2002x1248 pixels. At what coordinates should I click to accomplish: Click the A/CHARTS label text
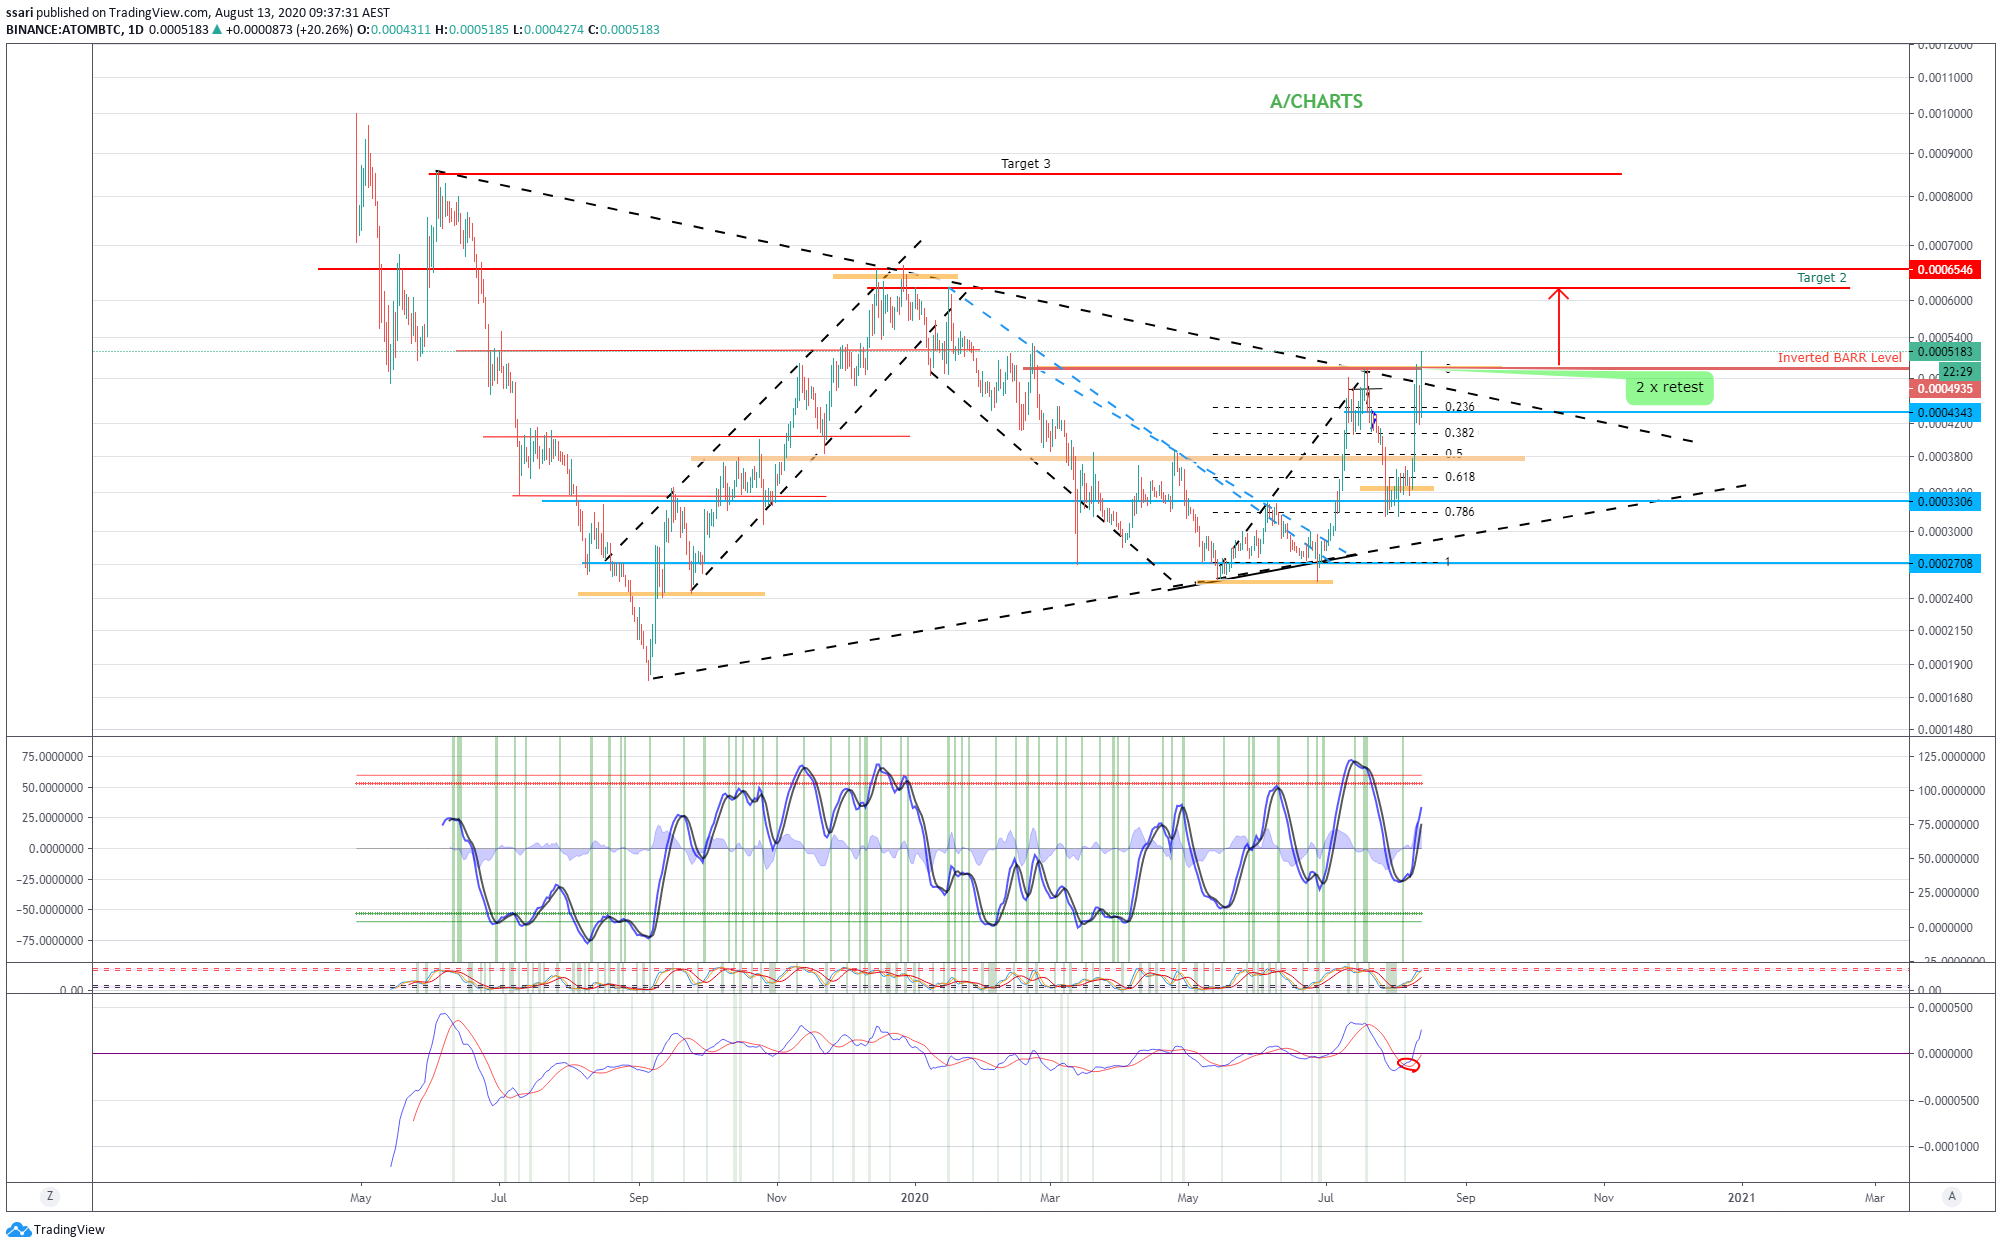click(x=1316, y=101)
